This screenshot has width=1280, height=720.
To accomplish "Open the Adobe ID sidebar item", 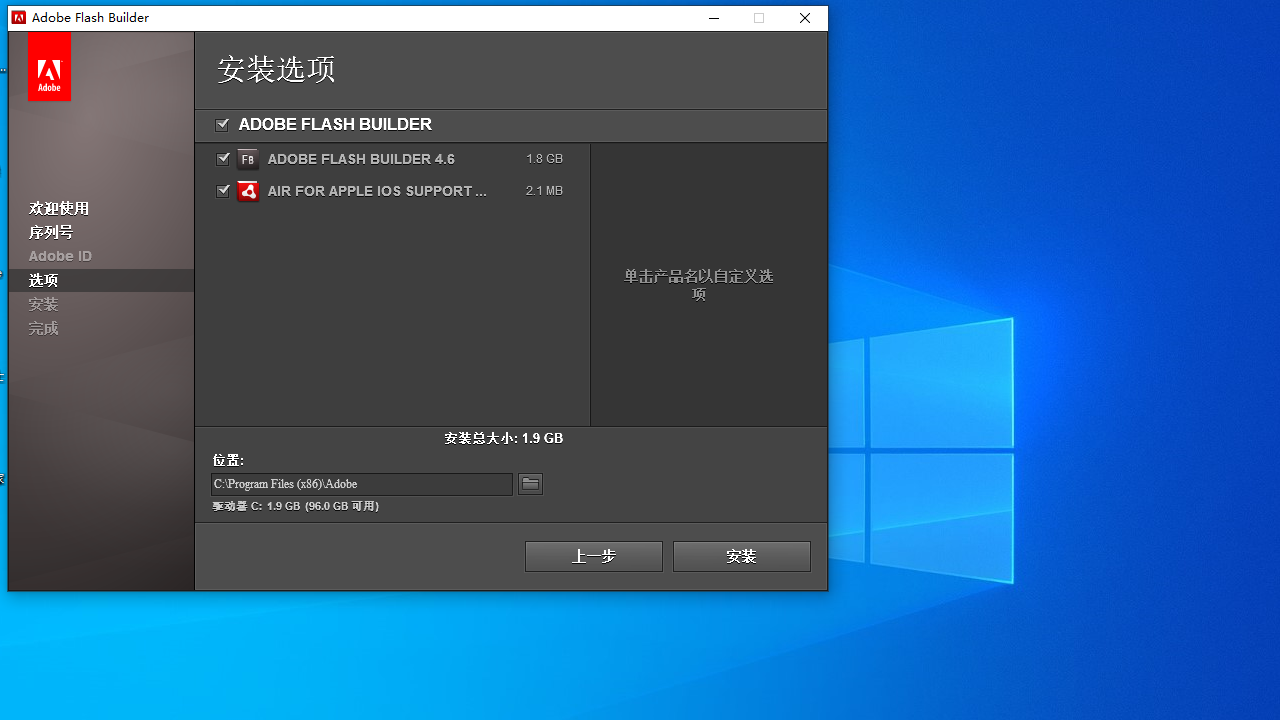I will click(x=60, y=256).
